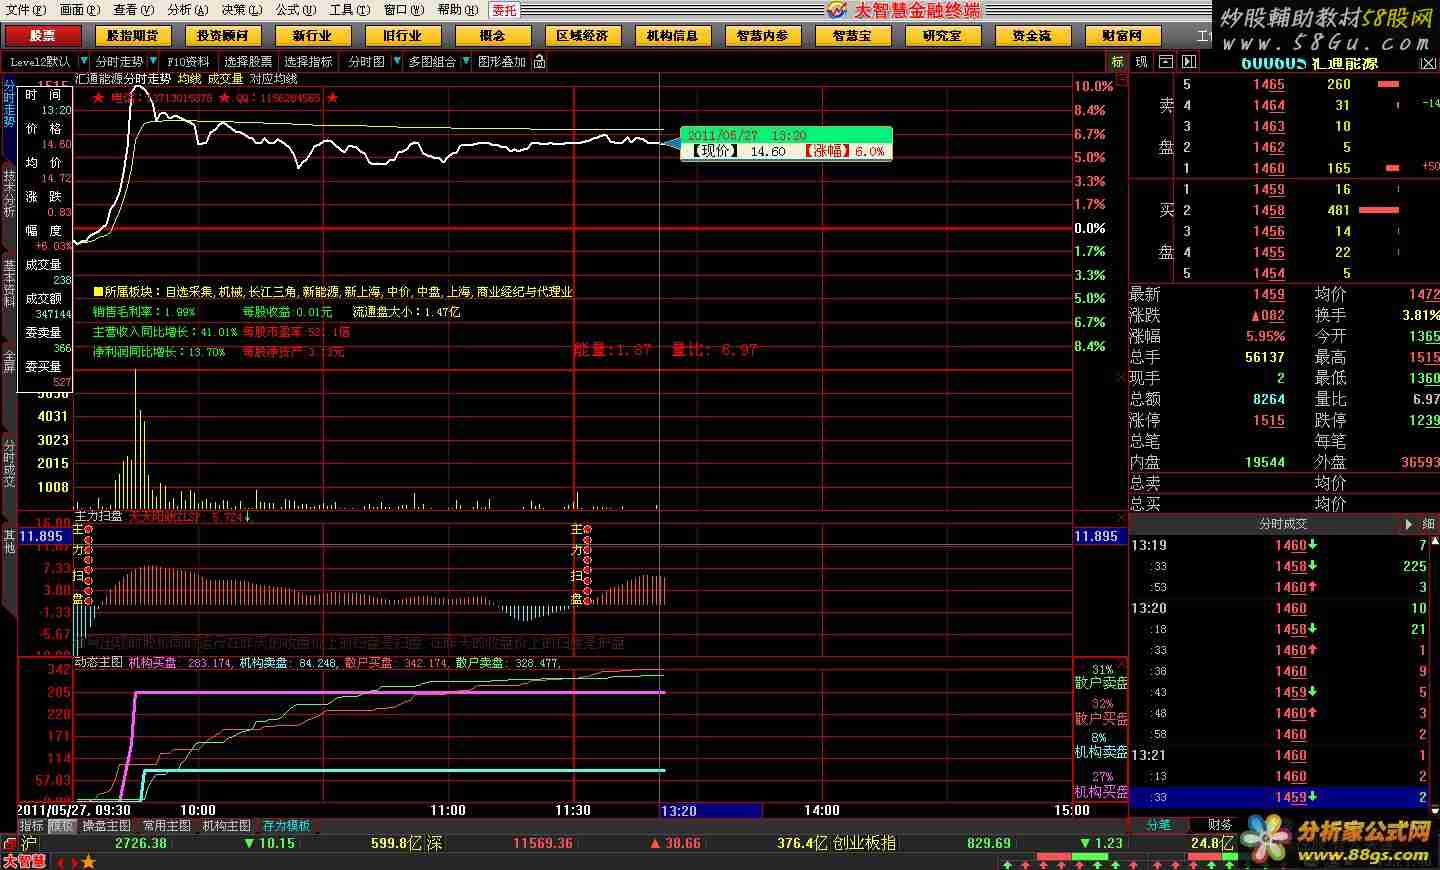Screen dimensions: 1440x870
Task: Toggle the padlock icon in toolbar
Action: 540,61
